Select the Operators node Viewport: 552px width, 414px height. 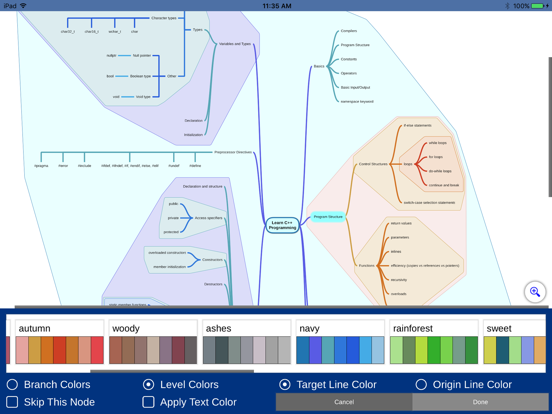349,73
